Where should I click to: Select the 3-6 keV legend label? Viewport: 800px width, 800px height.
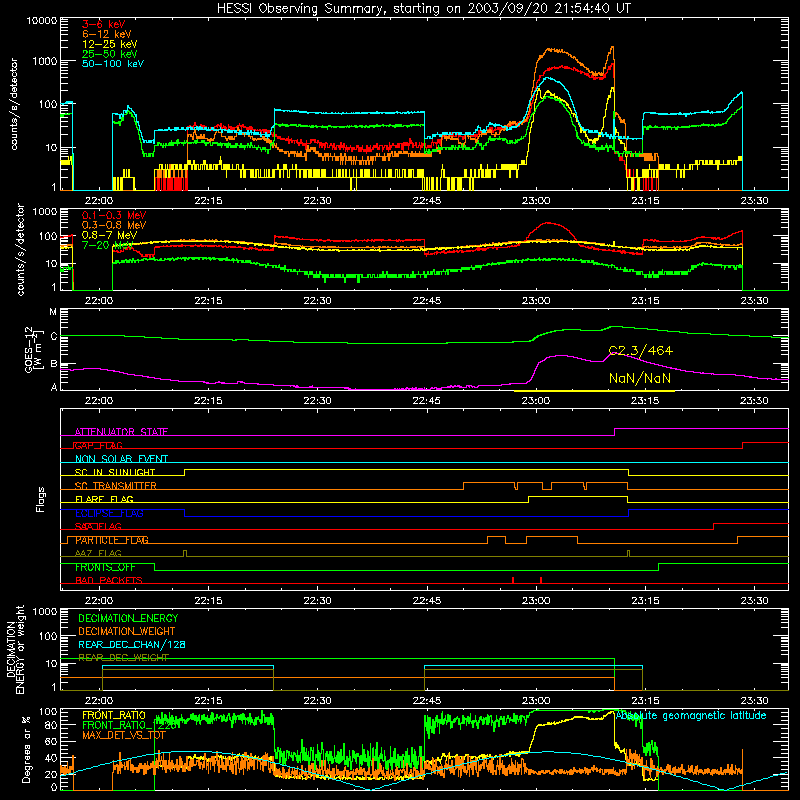click(104, 24)
